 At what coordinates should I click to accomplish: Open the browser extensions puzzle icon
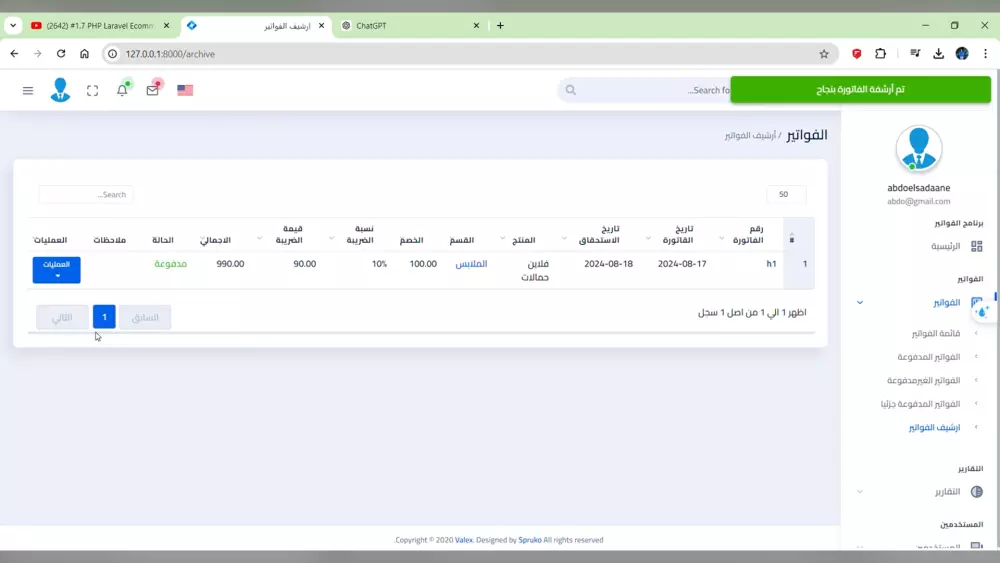pos(881,54)
